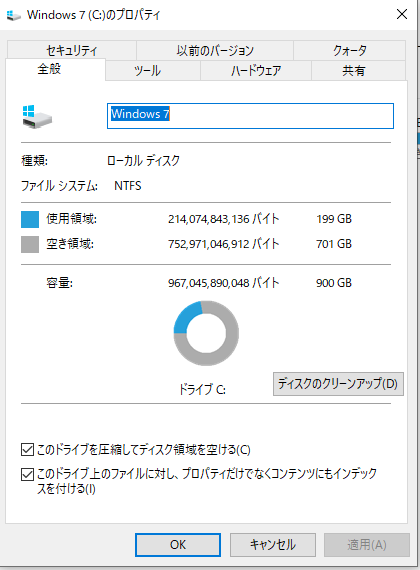This screenshot has height=570, width=420.
Task: Click the Windows drive icon beside the name field
Action: click(37, 117)
